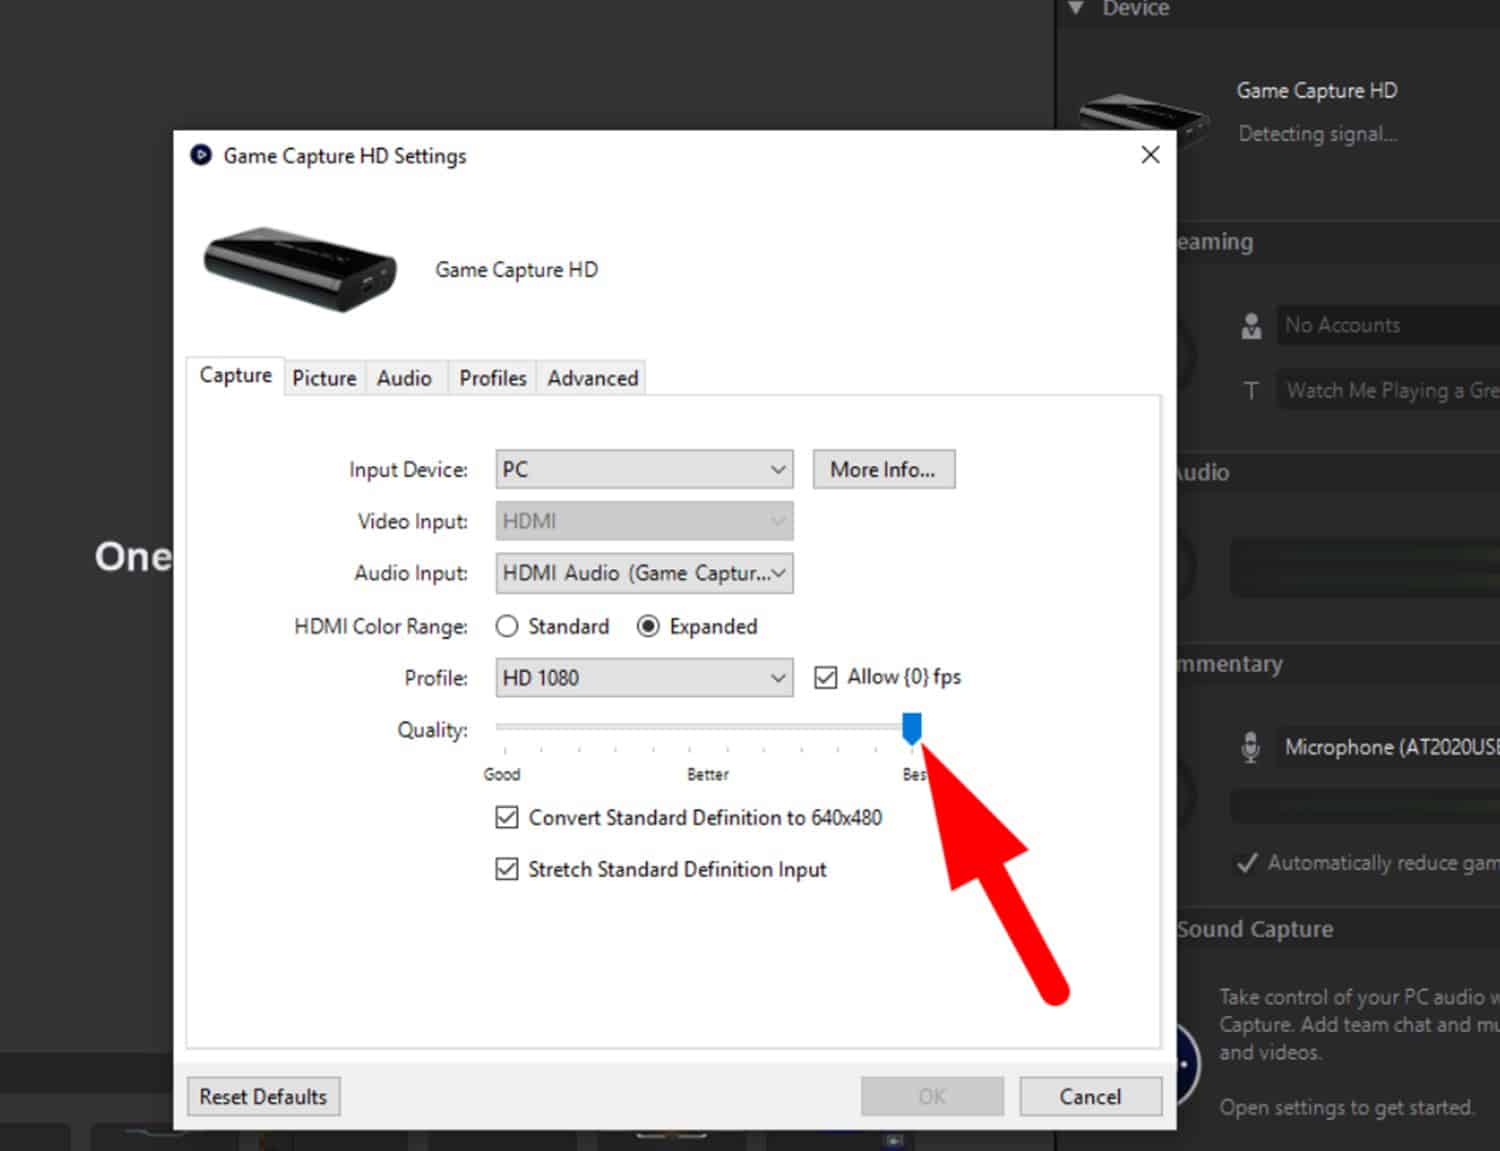1500x1151 pixels.
Task: Click the capture device image in dialog
Action: 300,268
